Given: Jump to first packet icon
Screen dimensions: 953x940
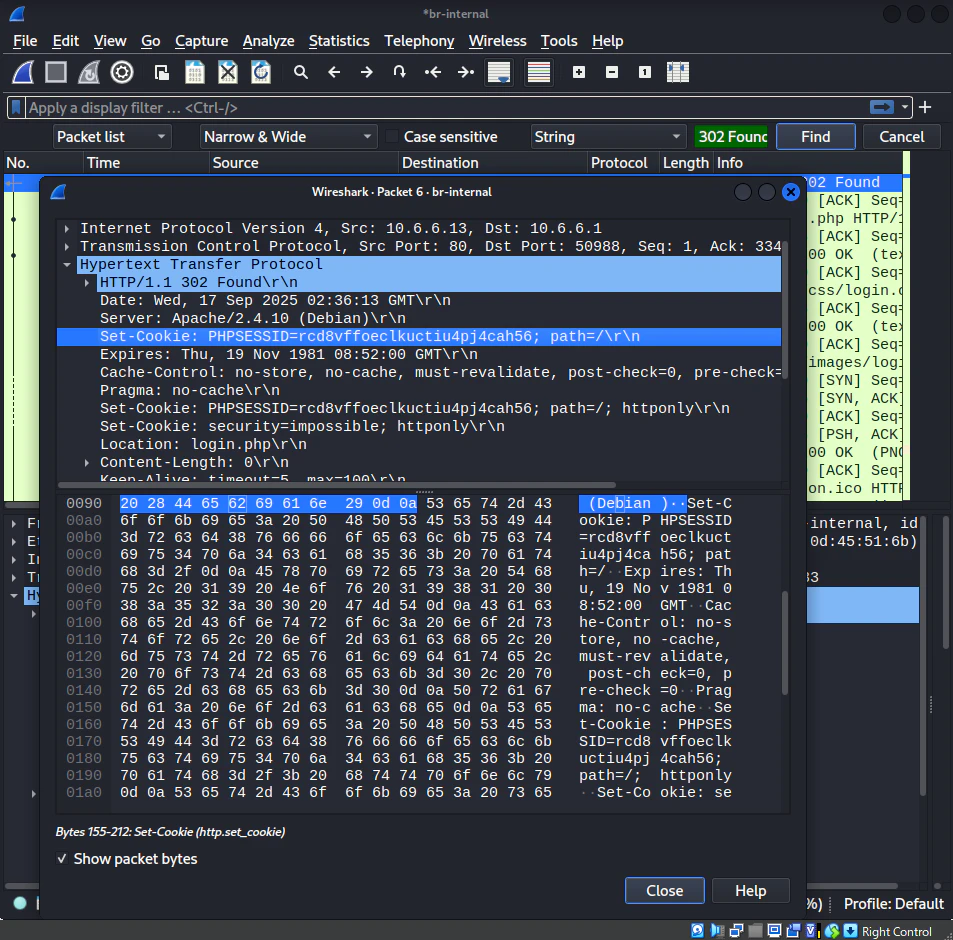Looking at the screenshot, I should [433, 72].
